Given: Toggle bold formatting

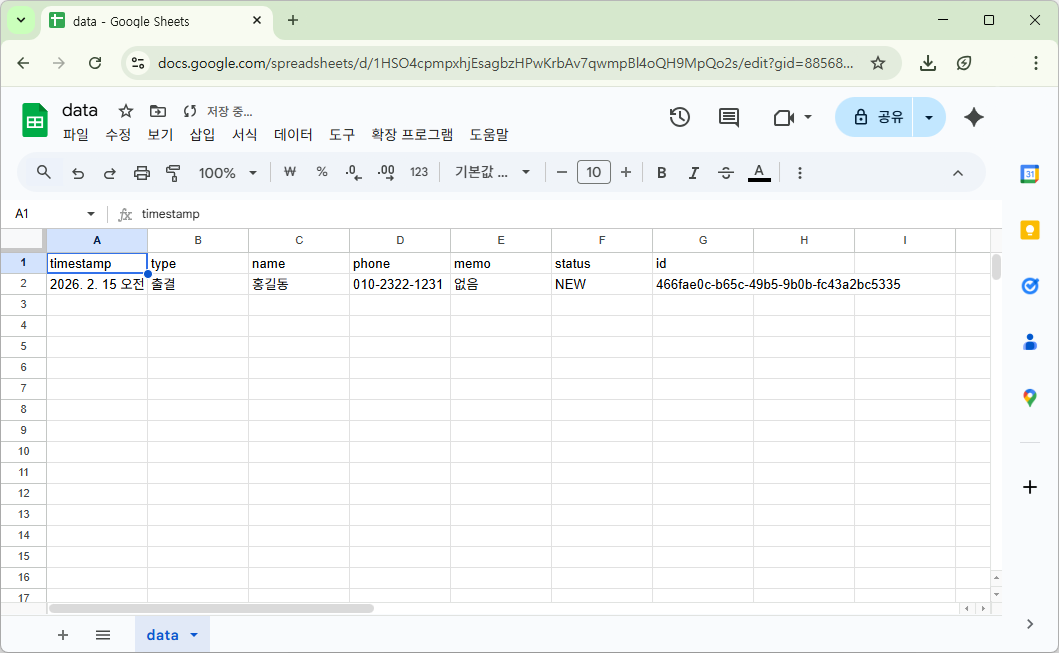Looking at the screenshot, I should click(661, 172).
